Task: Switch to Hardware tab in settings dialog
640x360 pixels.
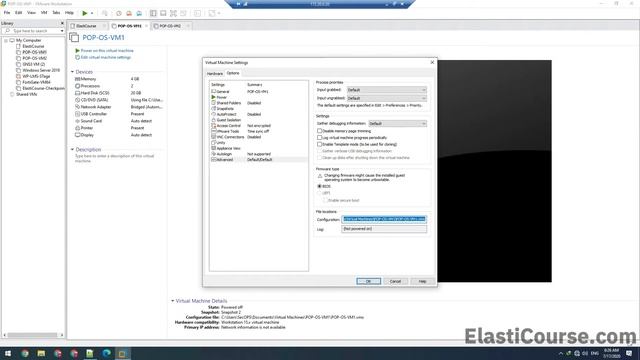Action: click(x=215, y=73)
